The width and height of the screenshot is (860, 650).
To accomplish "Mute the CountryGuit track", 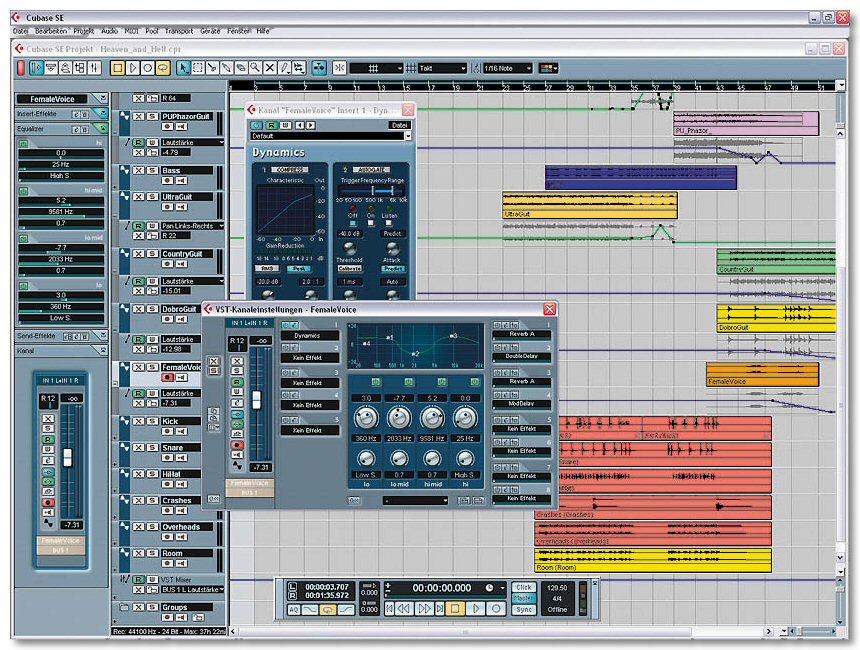I will (x=139, y=254).
